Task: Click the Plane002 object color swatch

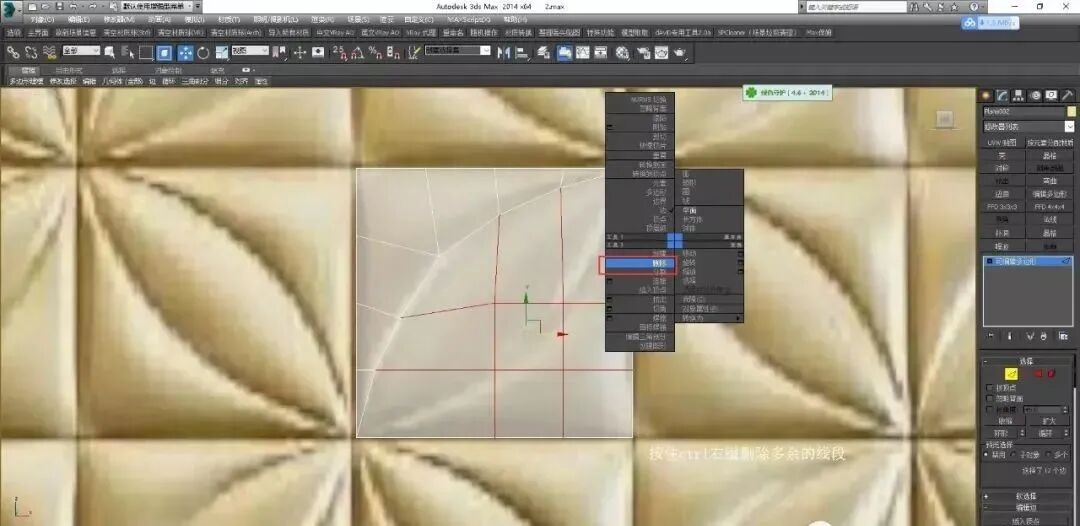Action: click(x=1071, y=112)
